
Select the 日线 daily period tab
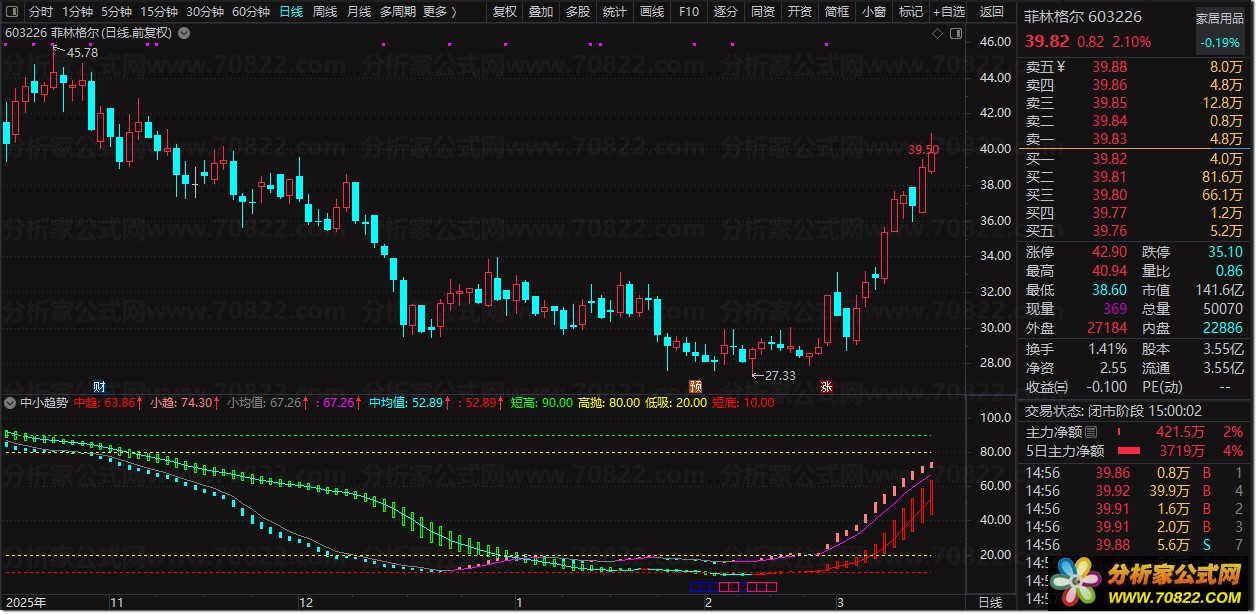(291, 12)
